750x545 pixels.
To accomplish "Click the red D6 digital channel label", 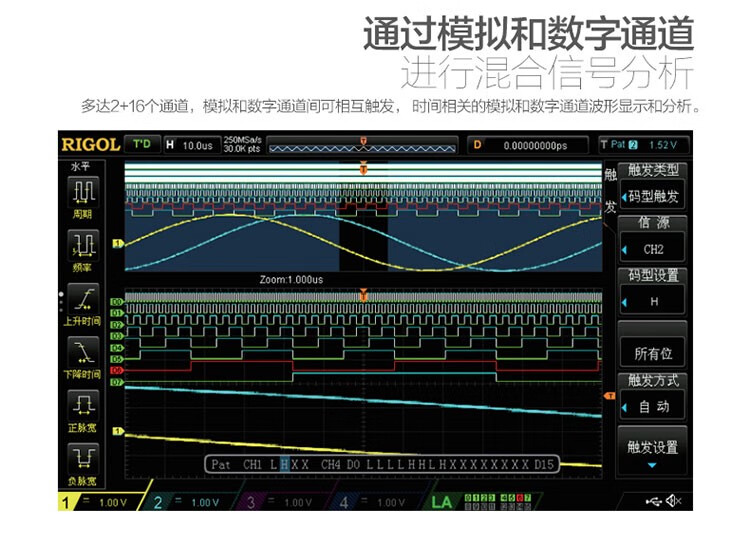I will tap(117, 370).
